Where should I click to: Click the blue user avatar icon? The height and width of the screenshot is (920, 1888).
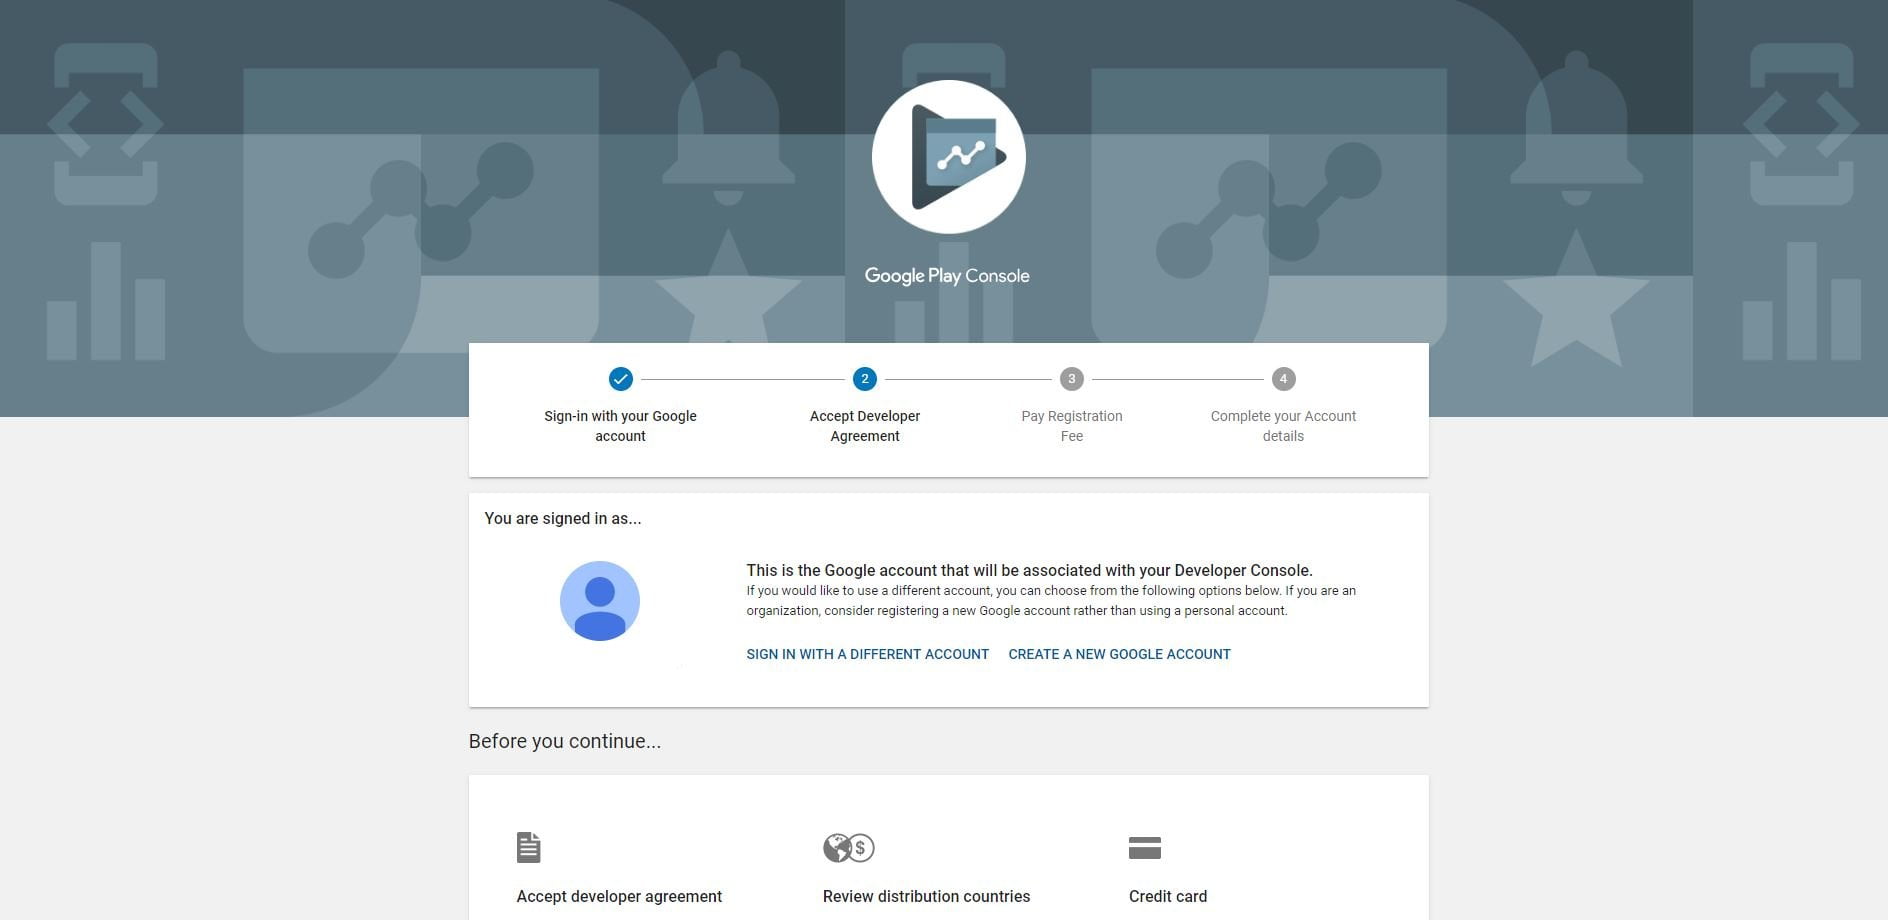coord(600,601)
